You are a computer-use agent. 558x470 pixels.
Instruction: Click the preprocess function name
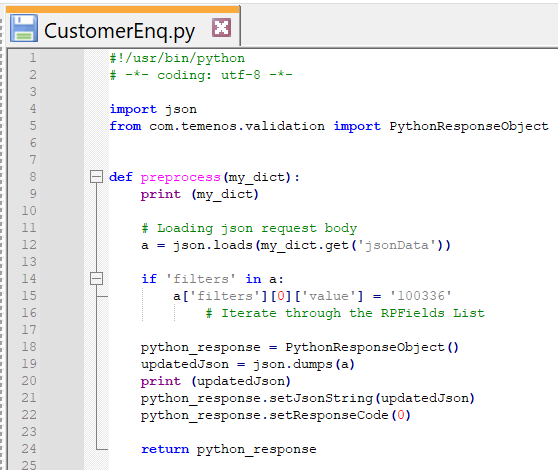(180, 177)
